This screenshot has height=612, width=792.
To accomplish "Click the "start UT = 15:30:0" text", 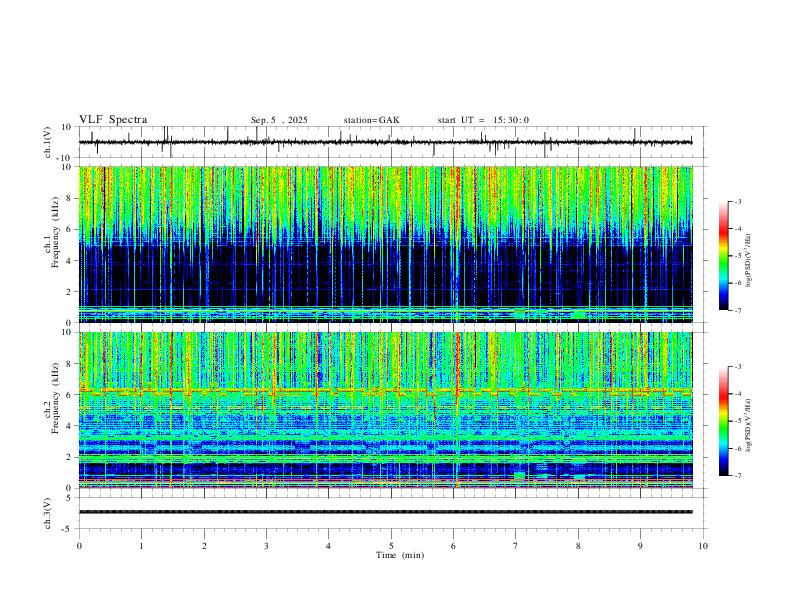I will point(483,120).
